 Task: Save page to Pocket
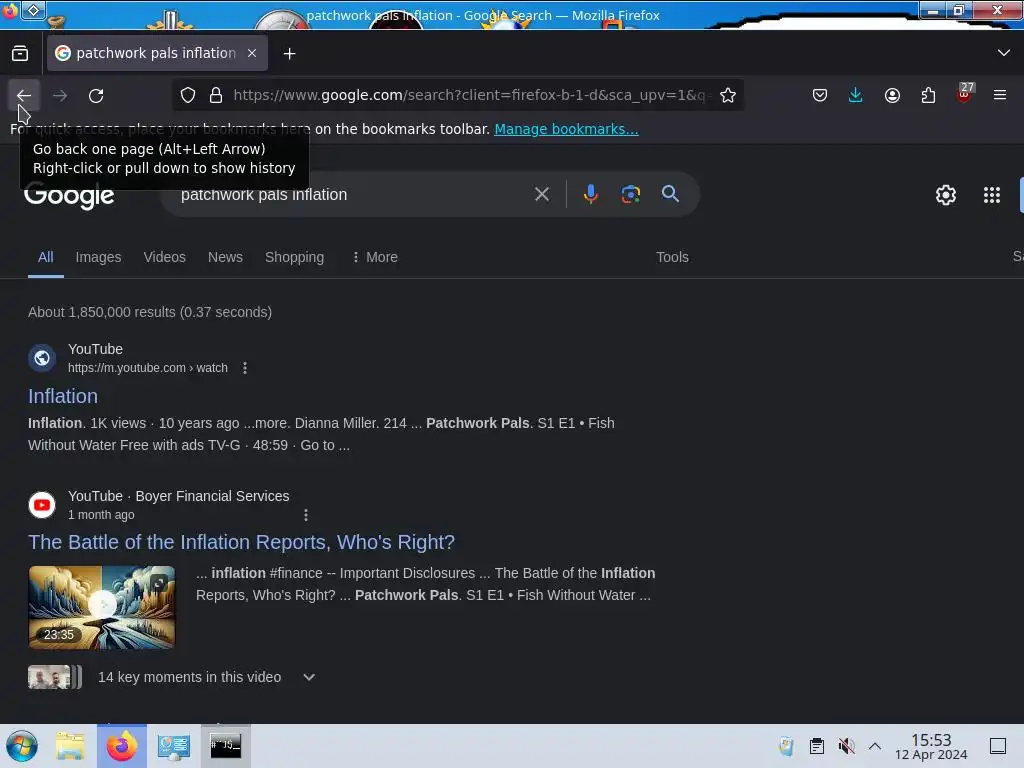tap(820, 95)
